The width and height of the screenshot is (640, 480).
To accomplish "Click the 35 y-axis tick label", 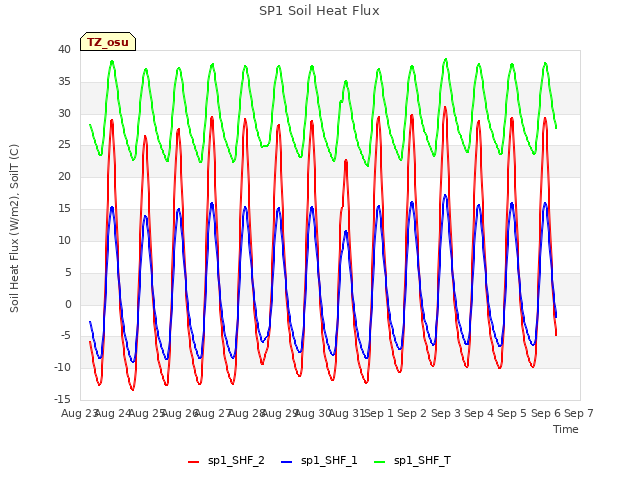I will [64, 82].
